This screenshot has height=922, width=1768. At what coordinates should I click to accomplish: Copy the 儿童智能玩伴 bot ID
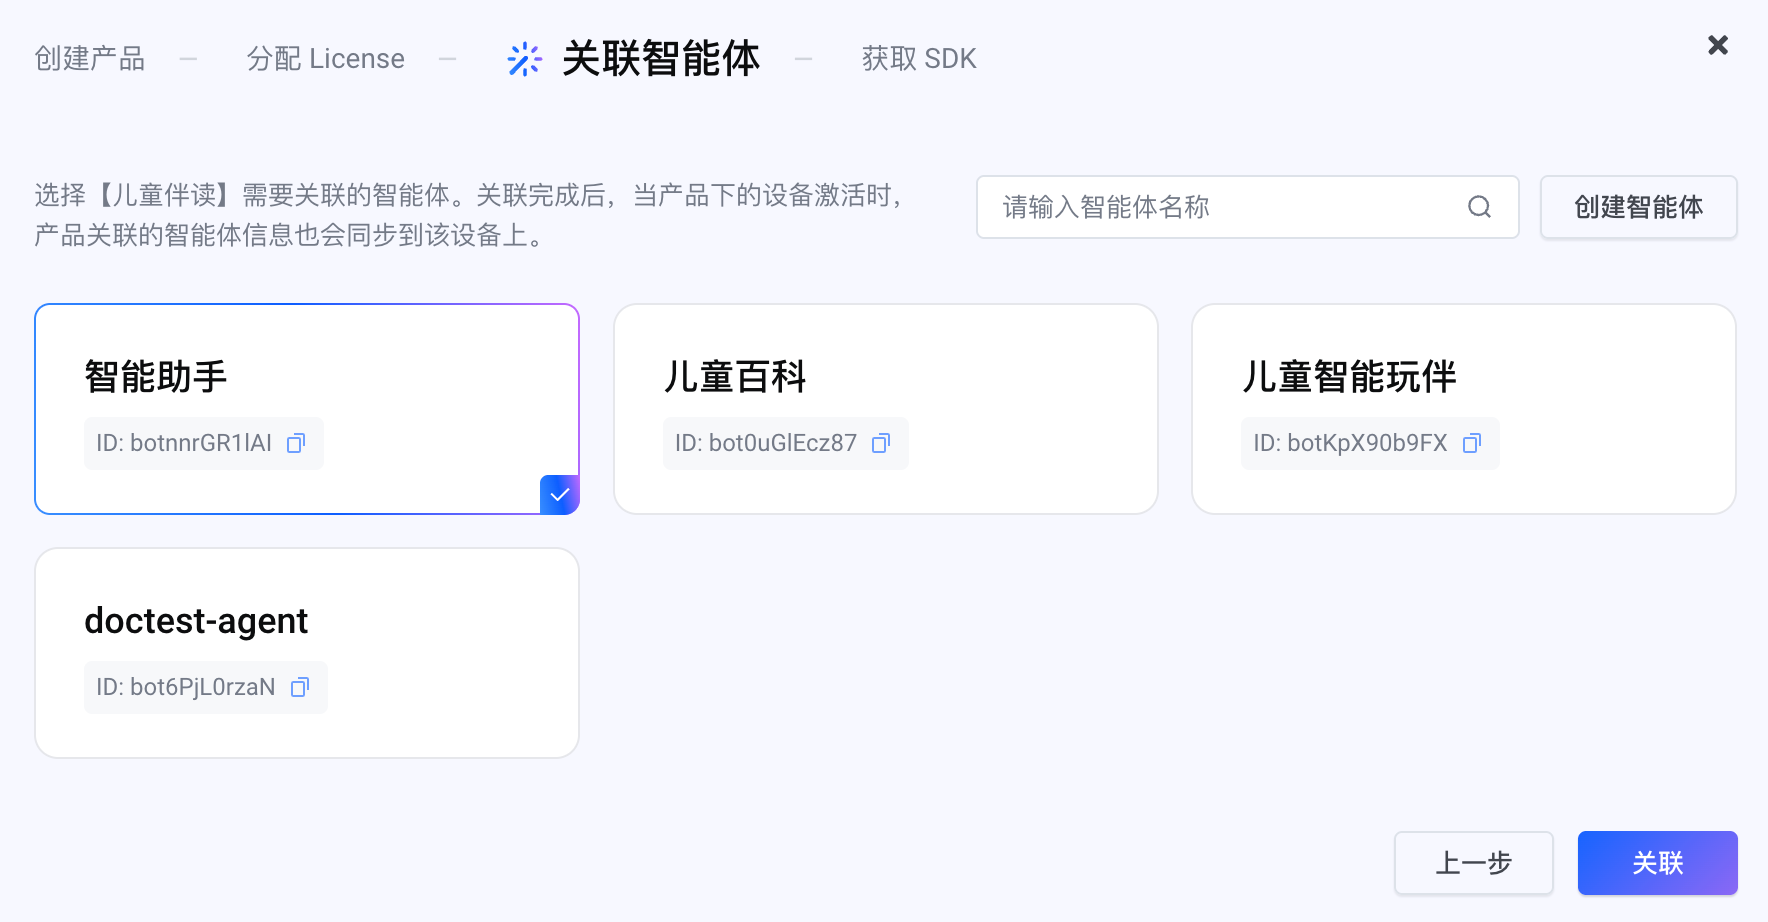(1472, 443)
